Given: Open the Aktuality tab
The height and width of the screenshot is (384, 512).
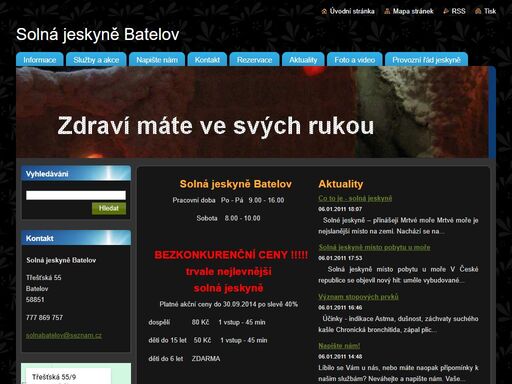Looking at the screenshot, I should point(303,60).
